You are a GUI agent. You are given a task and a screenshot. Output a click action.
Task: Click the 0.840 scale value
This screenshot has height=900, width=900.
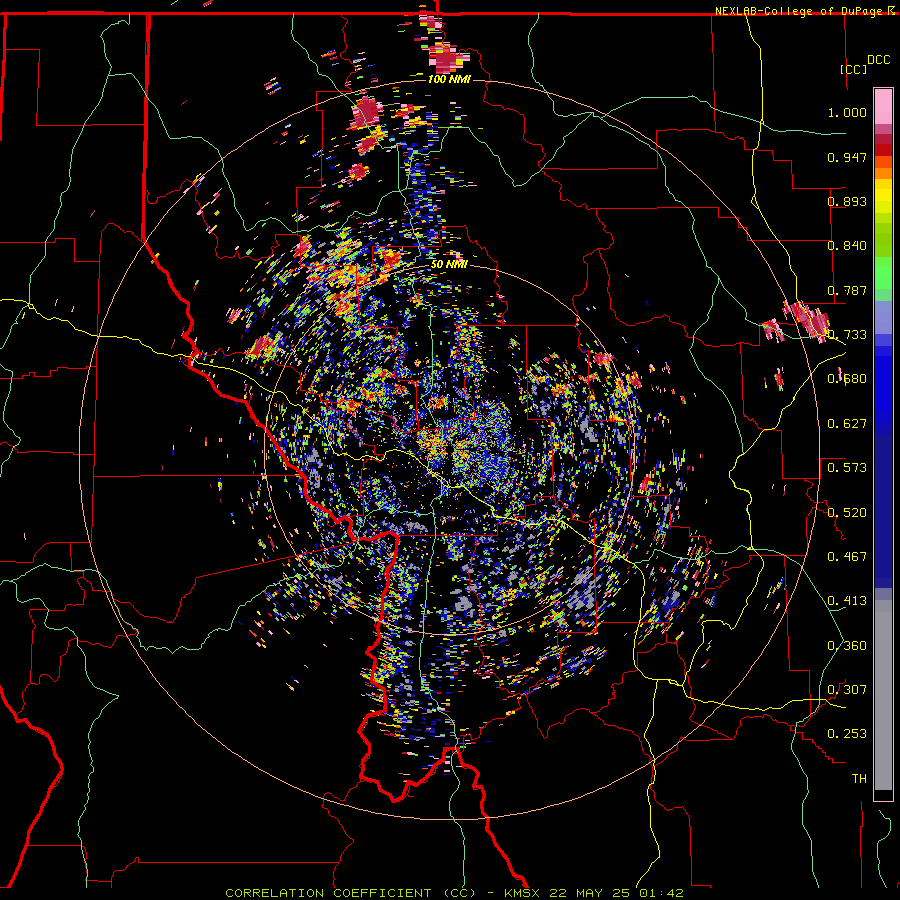coord(847,246)
